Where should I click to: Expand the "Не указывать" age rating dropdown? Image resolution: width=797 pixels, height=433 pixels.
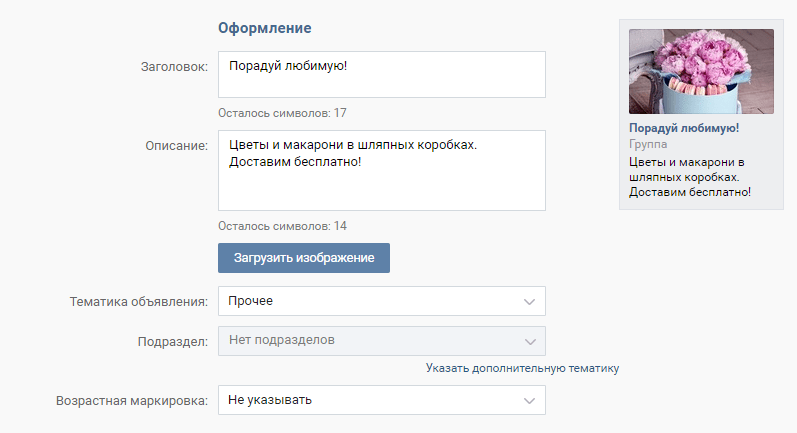point(370,401)
